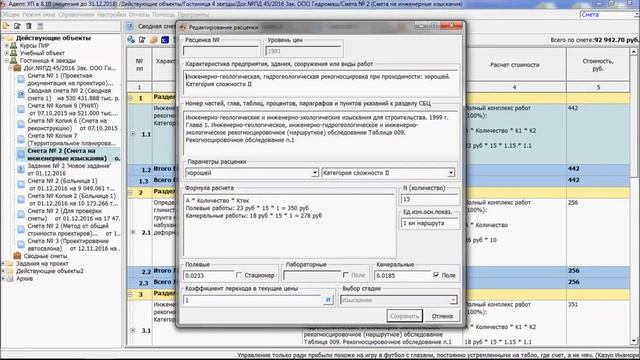This screenshot has height=360, width=640.
Task: Click the Сохранить button
Action: (404, 316)
